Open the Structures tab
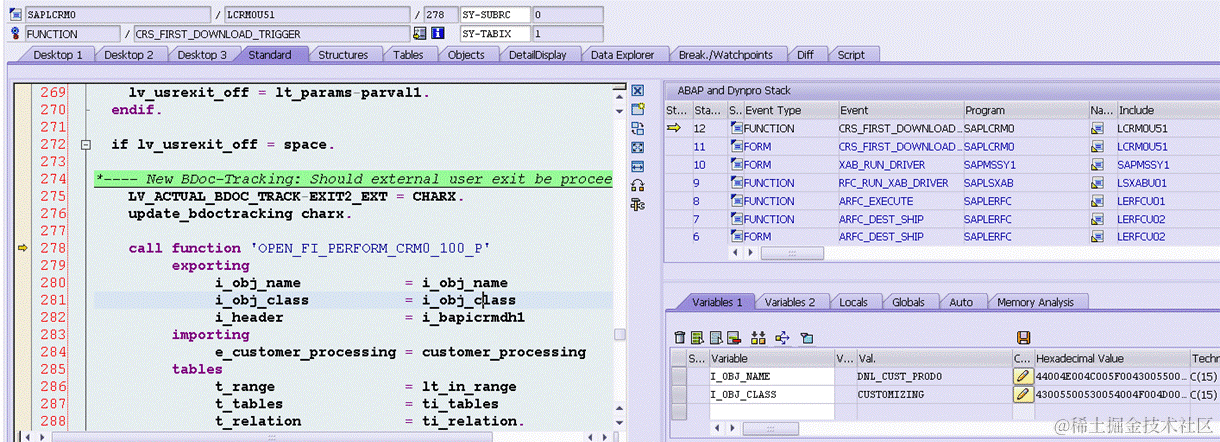Screen dimensions: 1220x442 tap(343, 55)
